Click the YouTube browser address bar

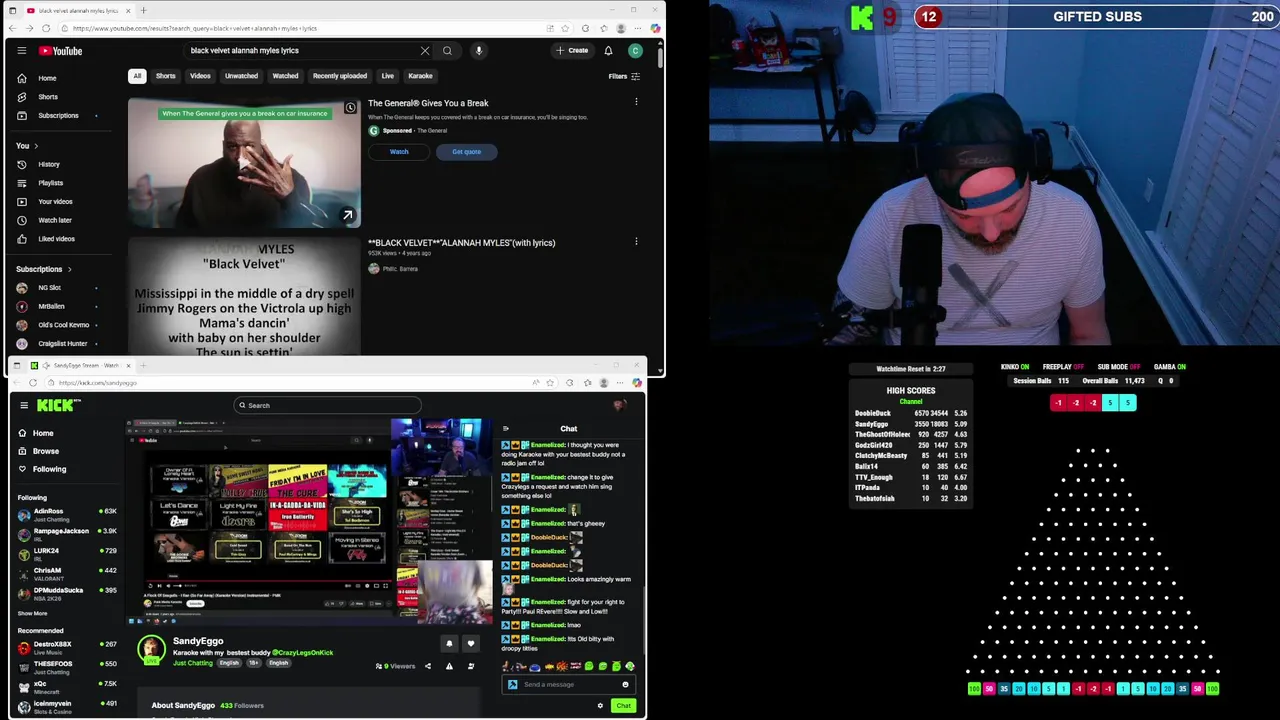300,28
